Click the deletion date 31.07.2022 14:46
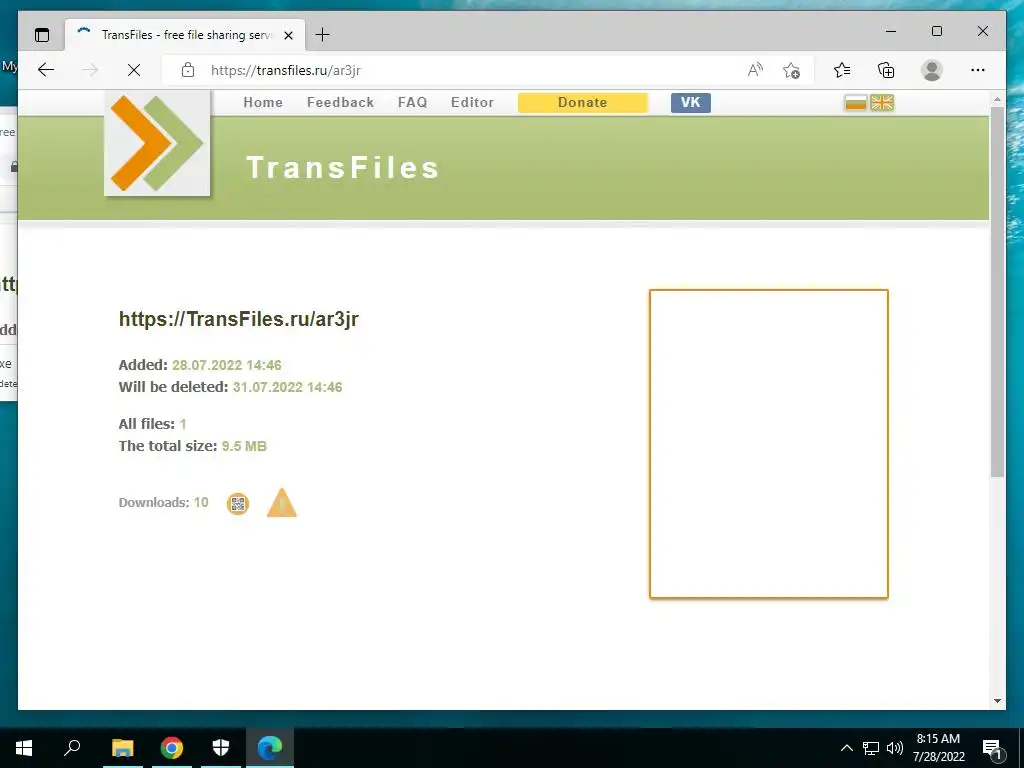The height and width of the screenshot is (768, 1024). pyautogui.click(x=287, y=387)
